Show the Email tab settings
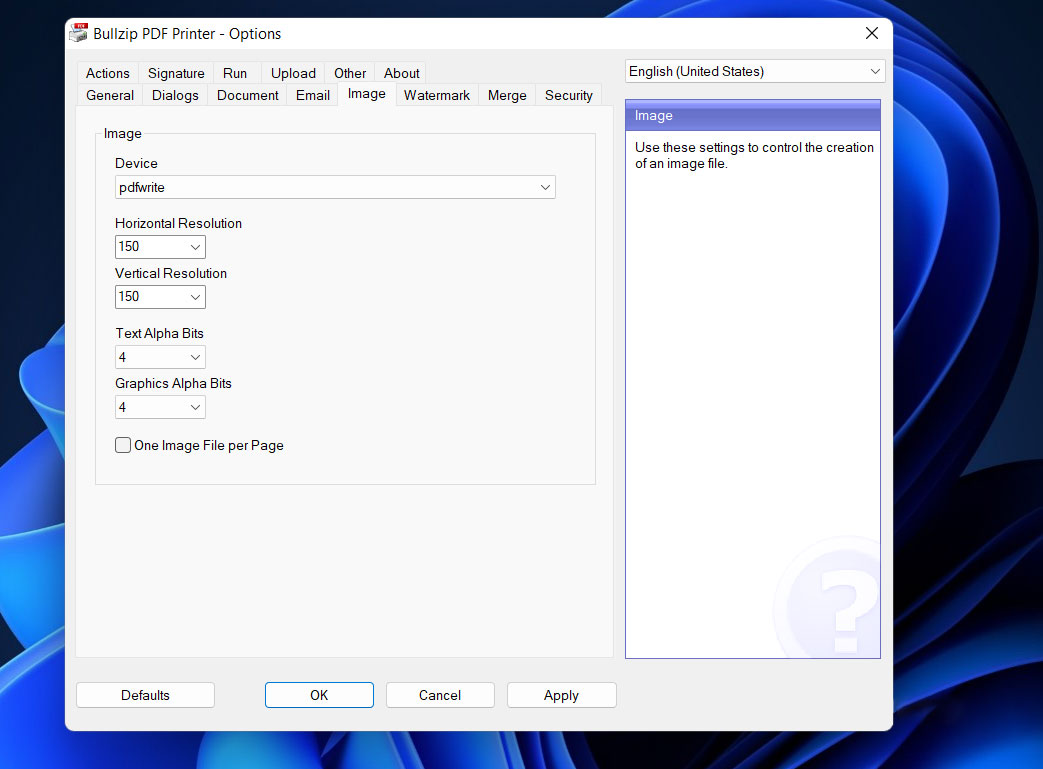Screen dimensions: 1043x769 tap(313, 96)
